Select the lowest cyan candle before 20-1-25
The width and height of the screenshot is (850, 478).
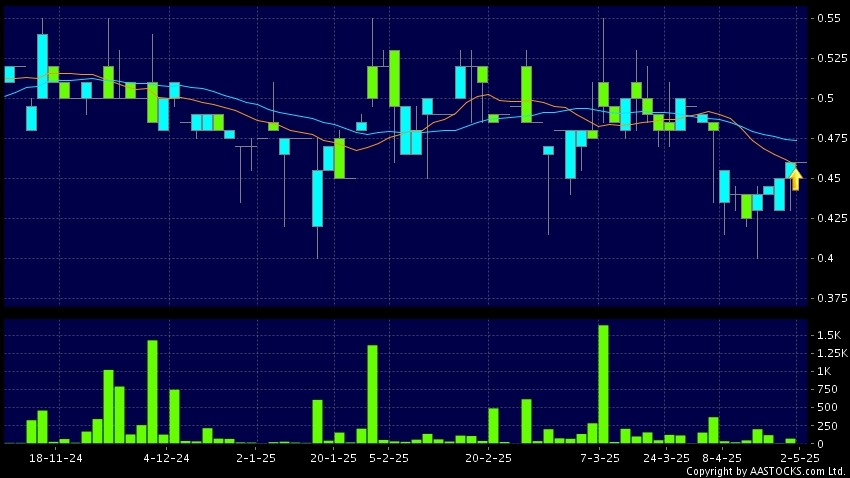click(x=318, y=198)
